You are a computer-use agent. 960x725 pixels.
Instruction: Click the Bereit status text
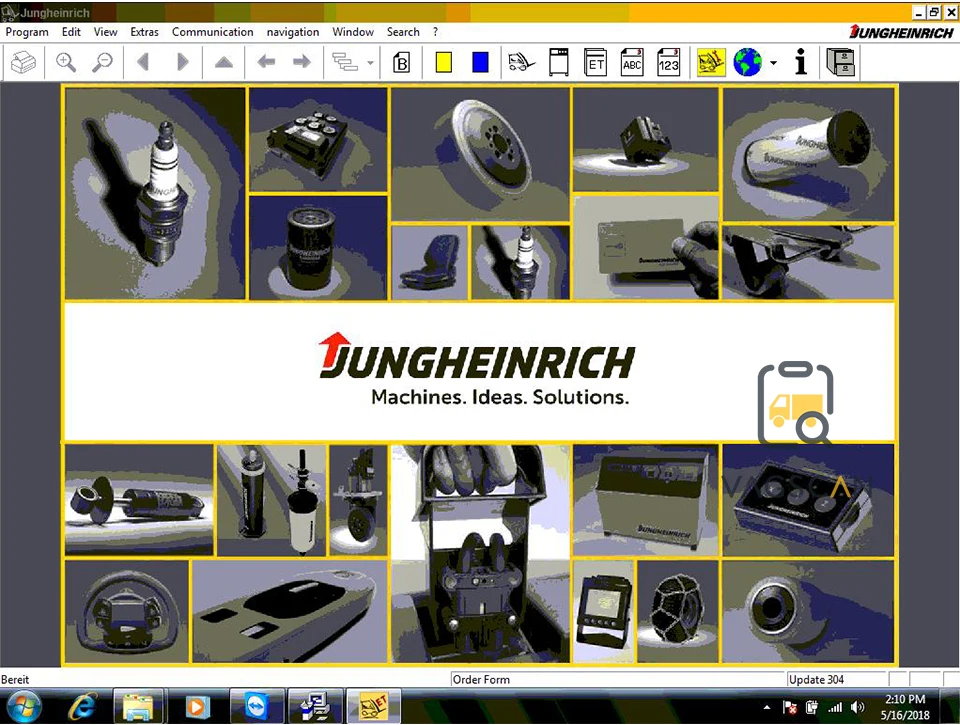click(15, 679)
